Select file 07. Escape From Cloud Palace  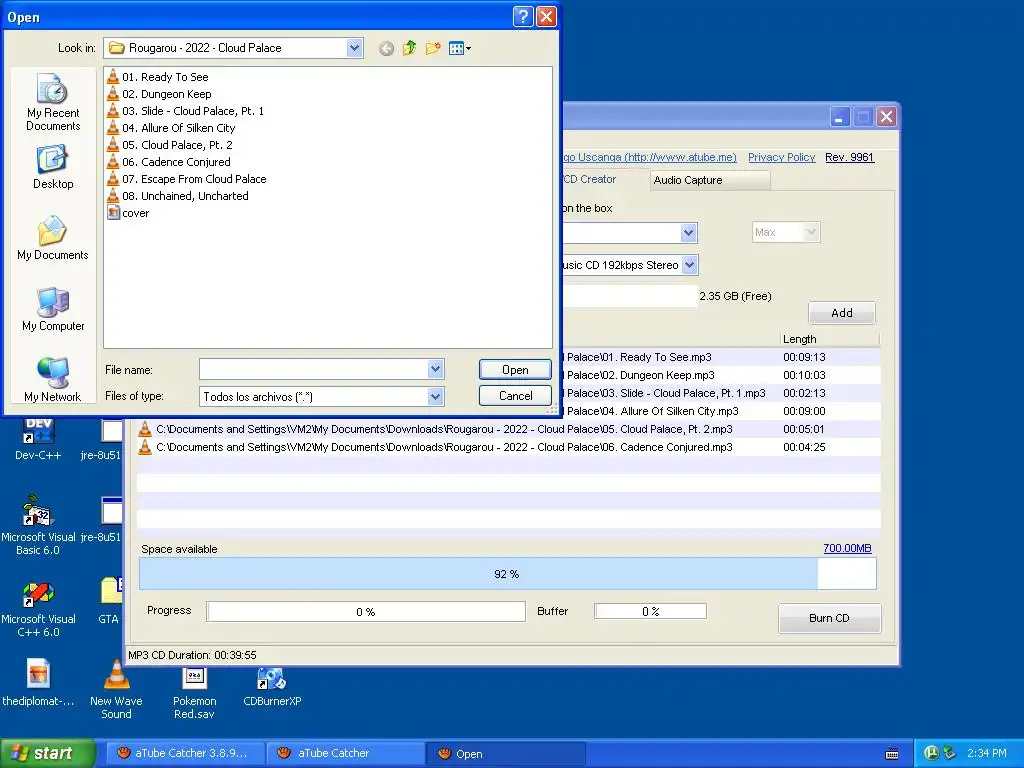tap(187, 179)
